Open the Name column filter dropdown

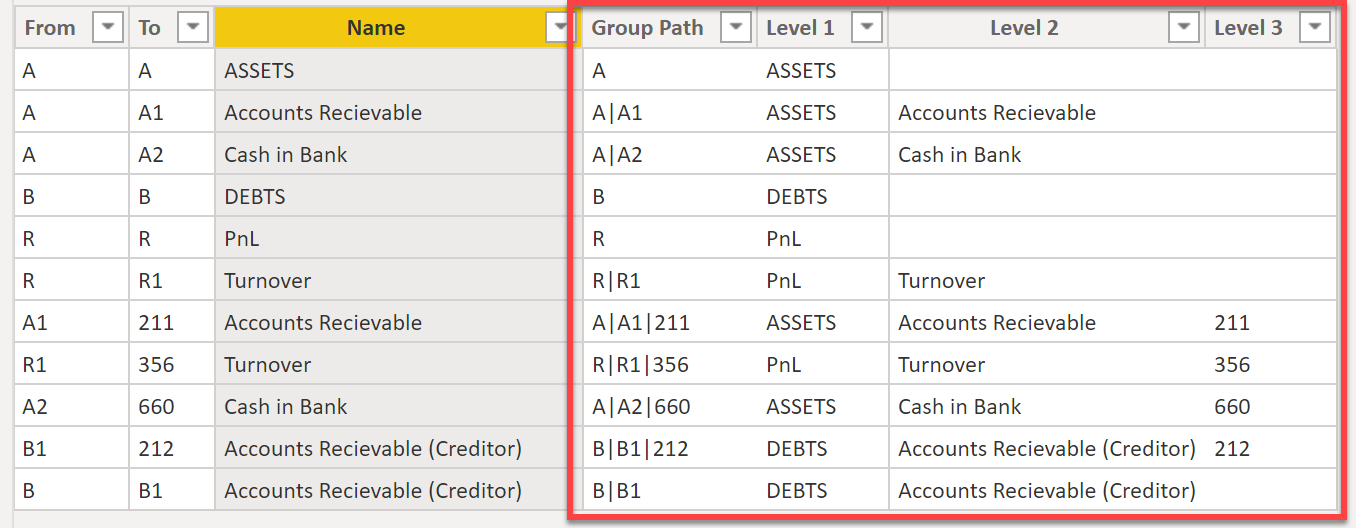pyautogui.click(x=560, y=28)
